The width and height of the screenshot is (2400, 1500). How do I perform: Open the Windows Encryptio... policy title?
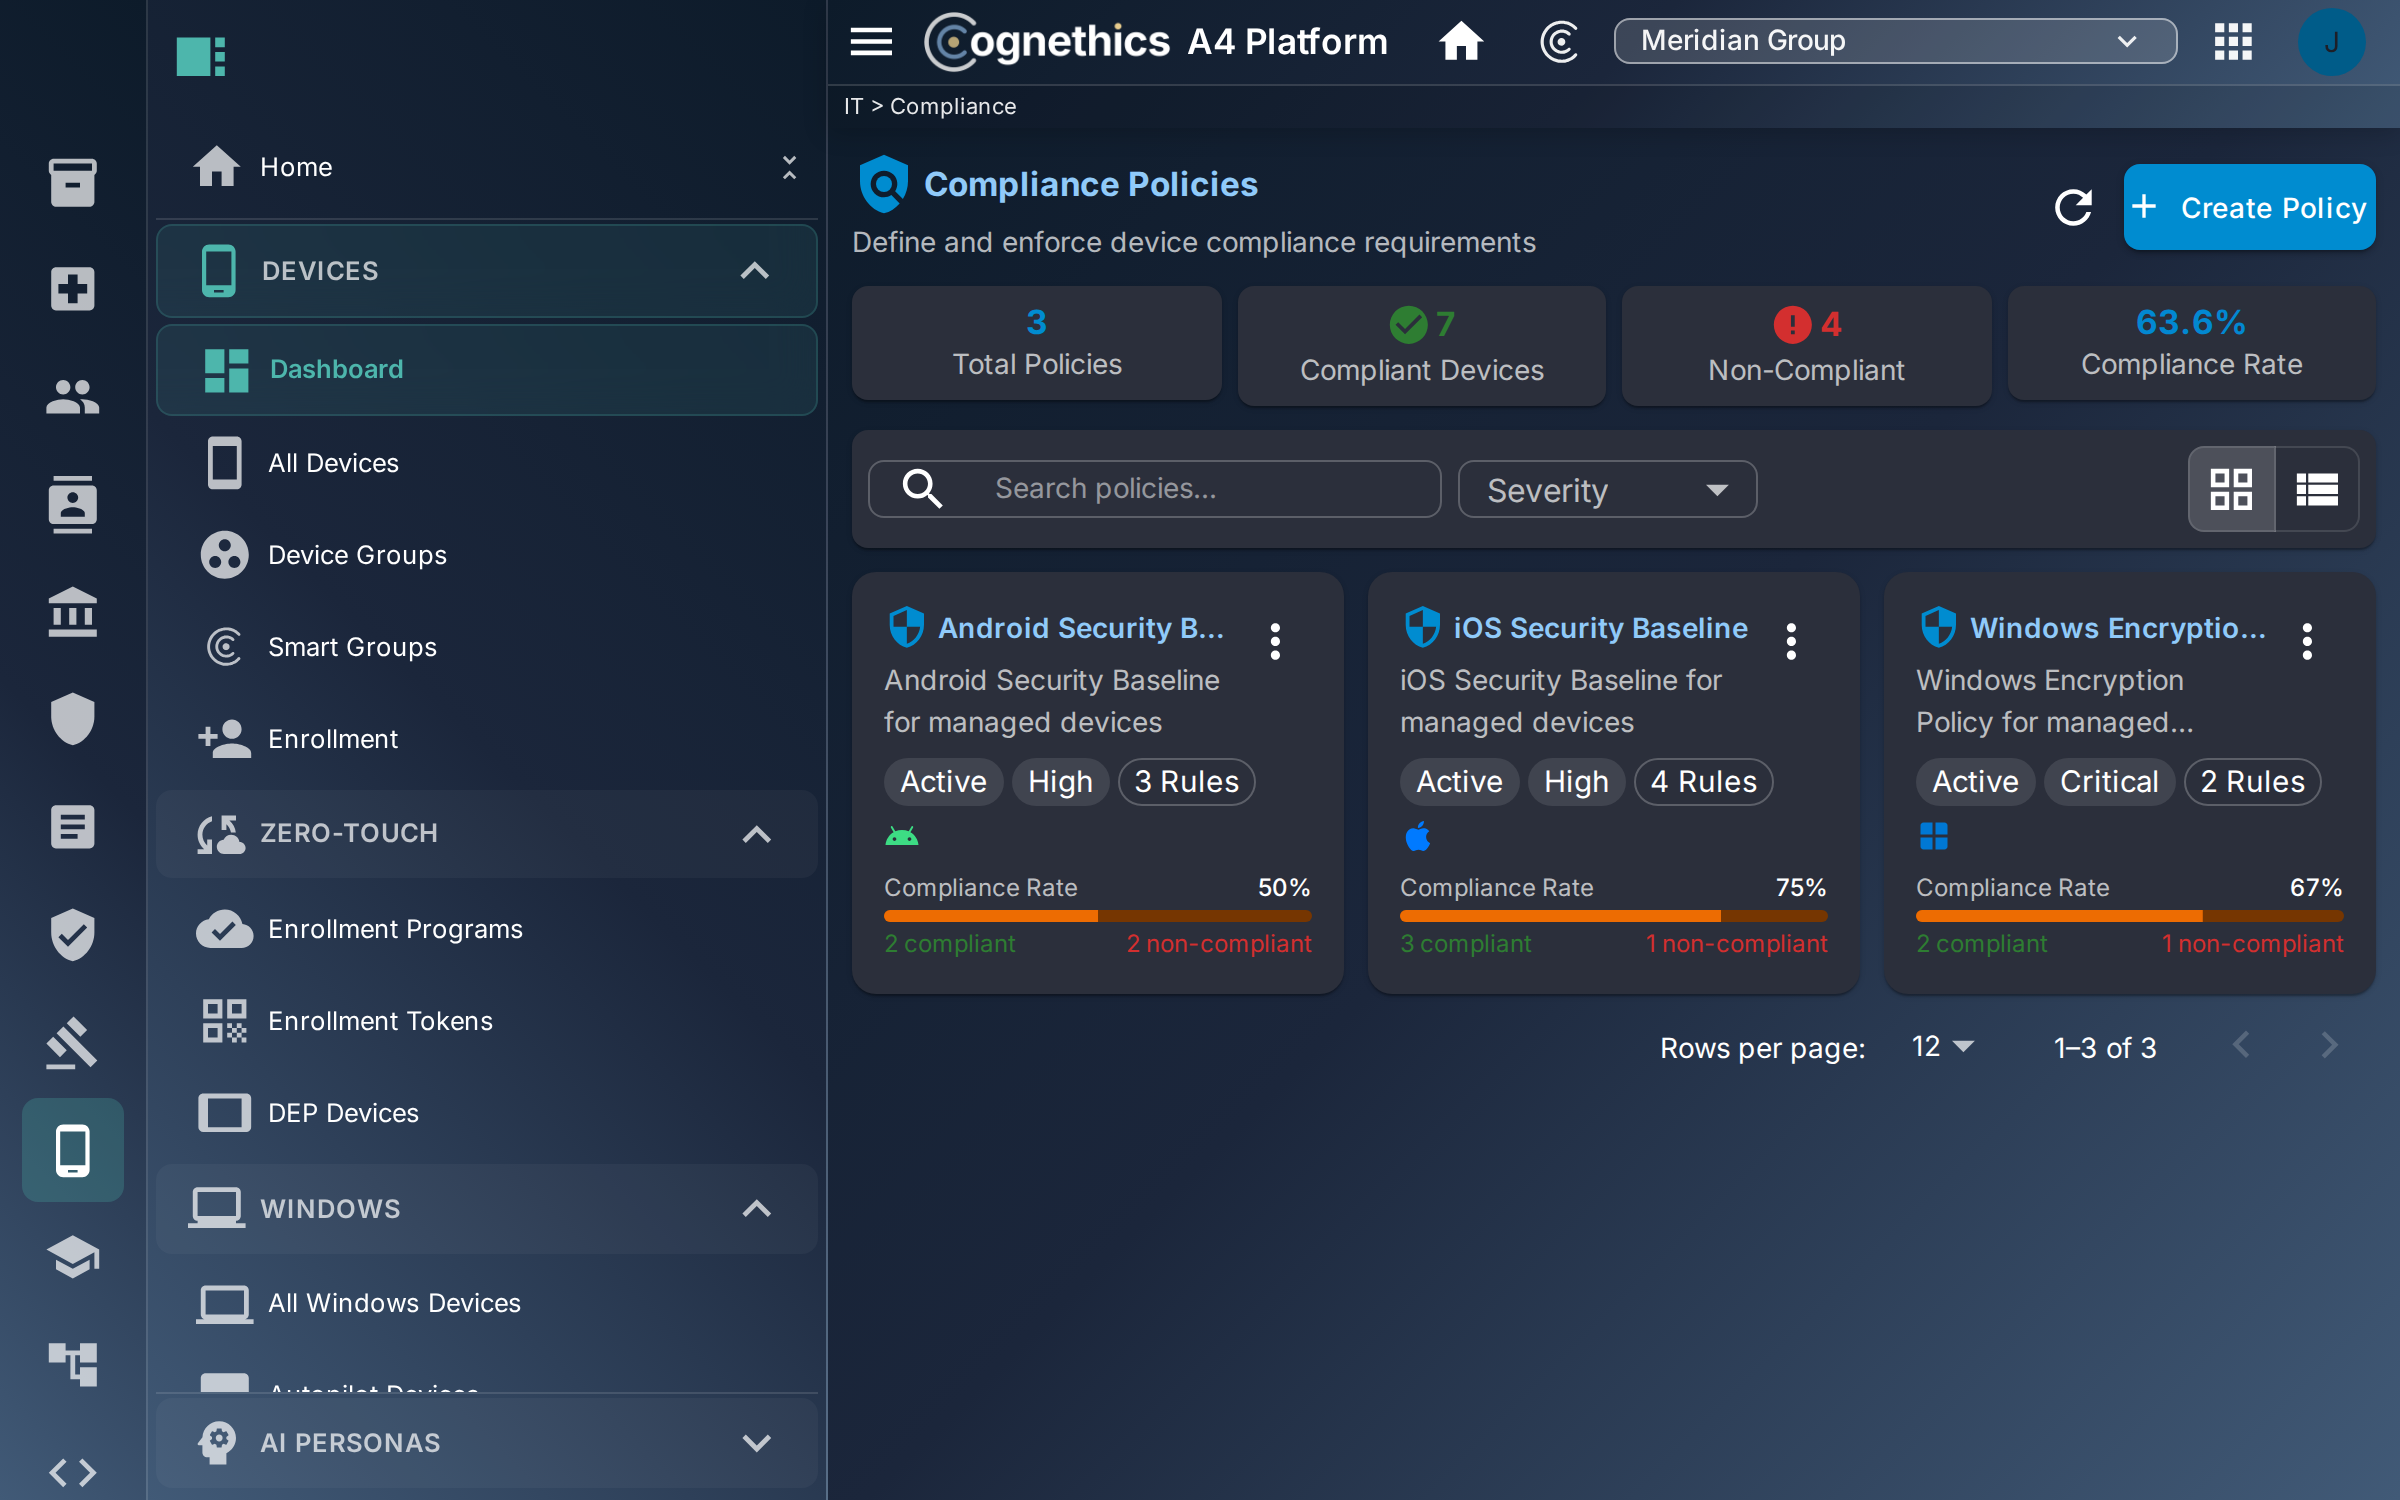point(2118,628)
